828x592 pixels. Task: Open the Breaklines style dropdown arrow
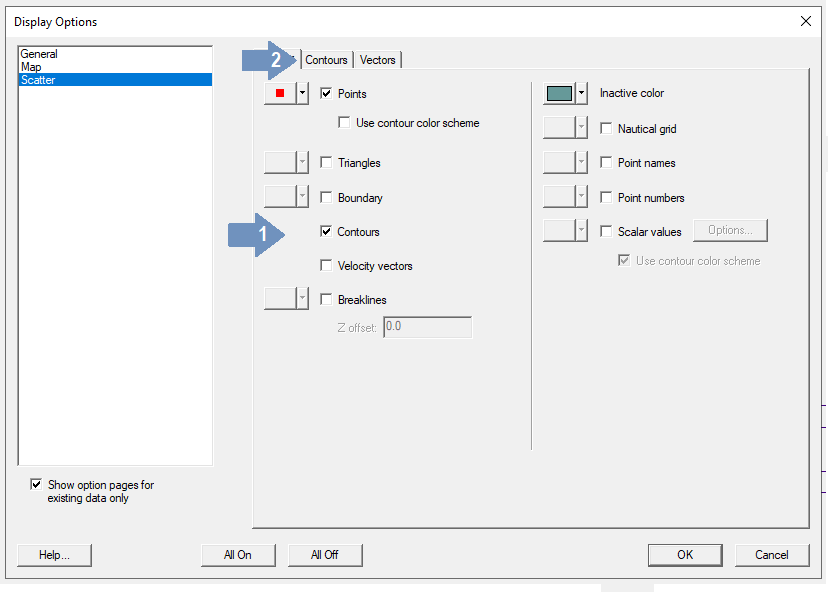tap(302, 298)
